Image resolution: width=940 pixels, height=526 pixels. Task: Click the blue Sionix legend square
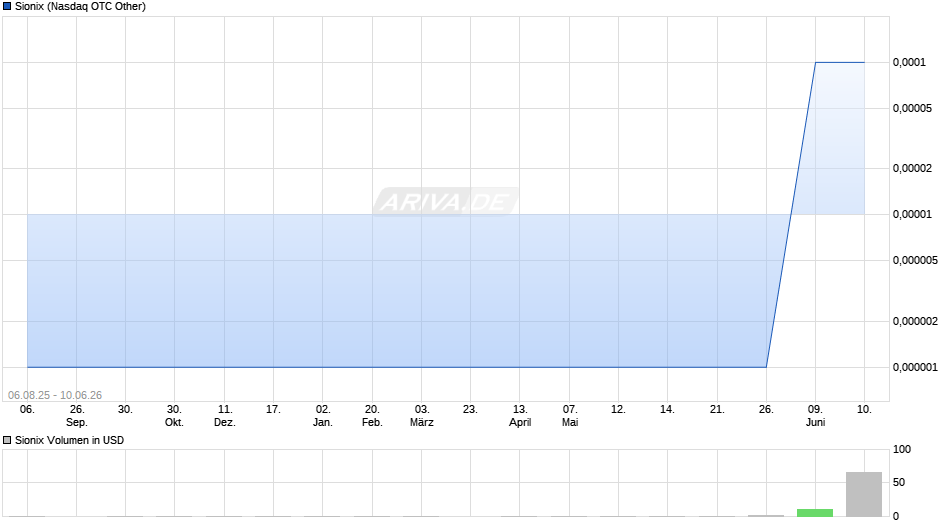(x=7, y=7)
